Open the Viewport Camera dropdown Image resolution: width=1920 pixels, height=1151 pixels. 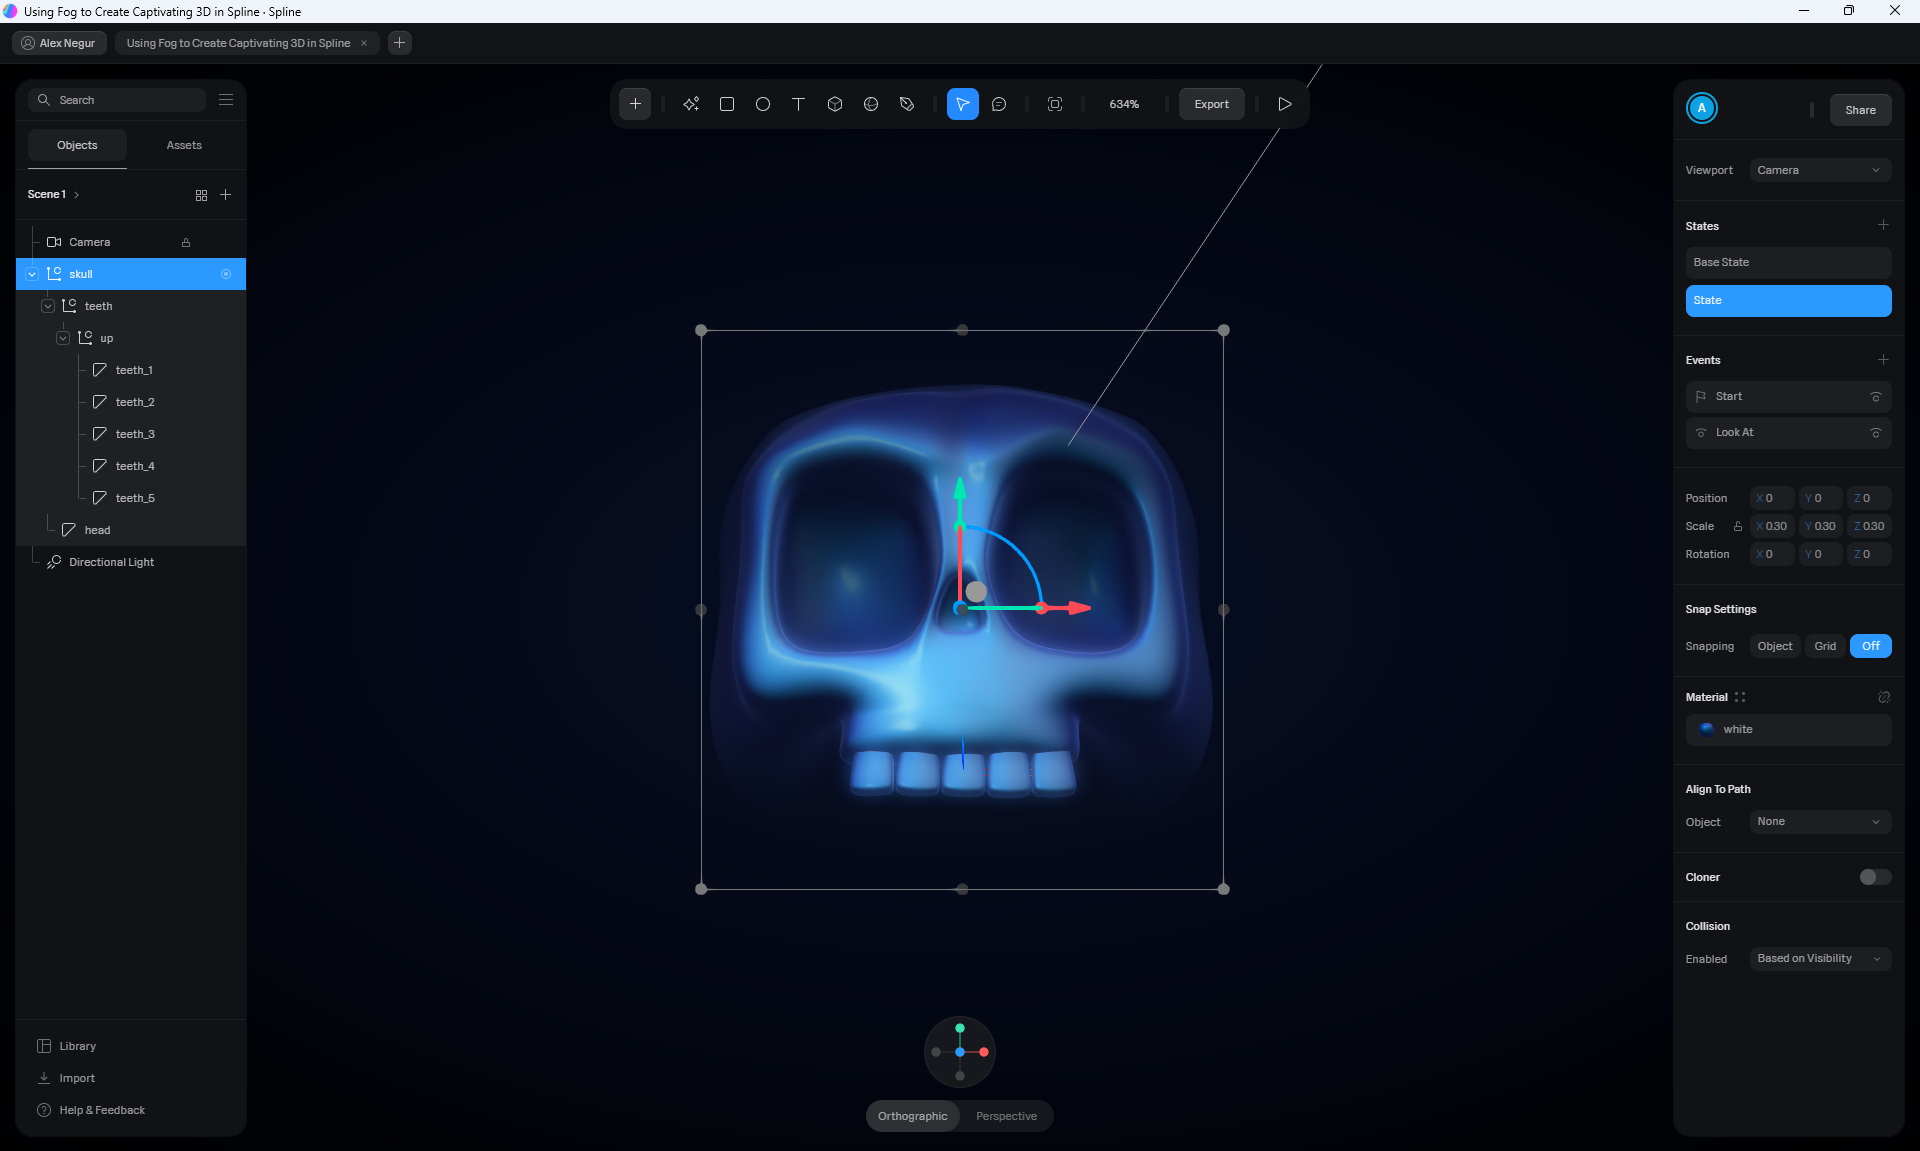tap(1819, 170)
